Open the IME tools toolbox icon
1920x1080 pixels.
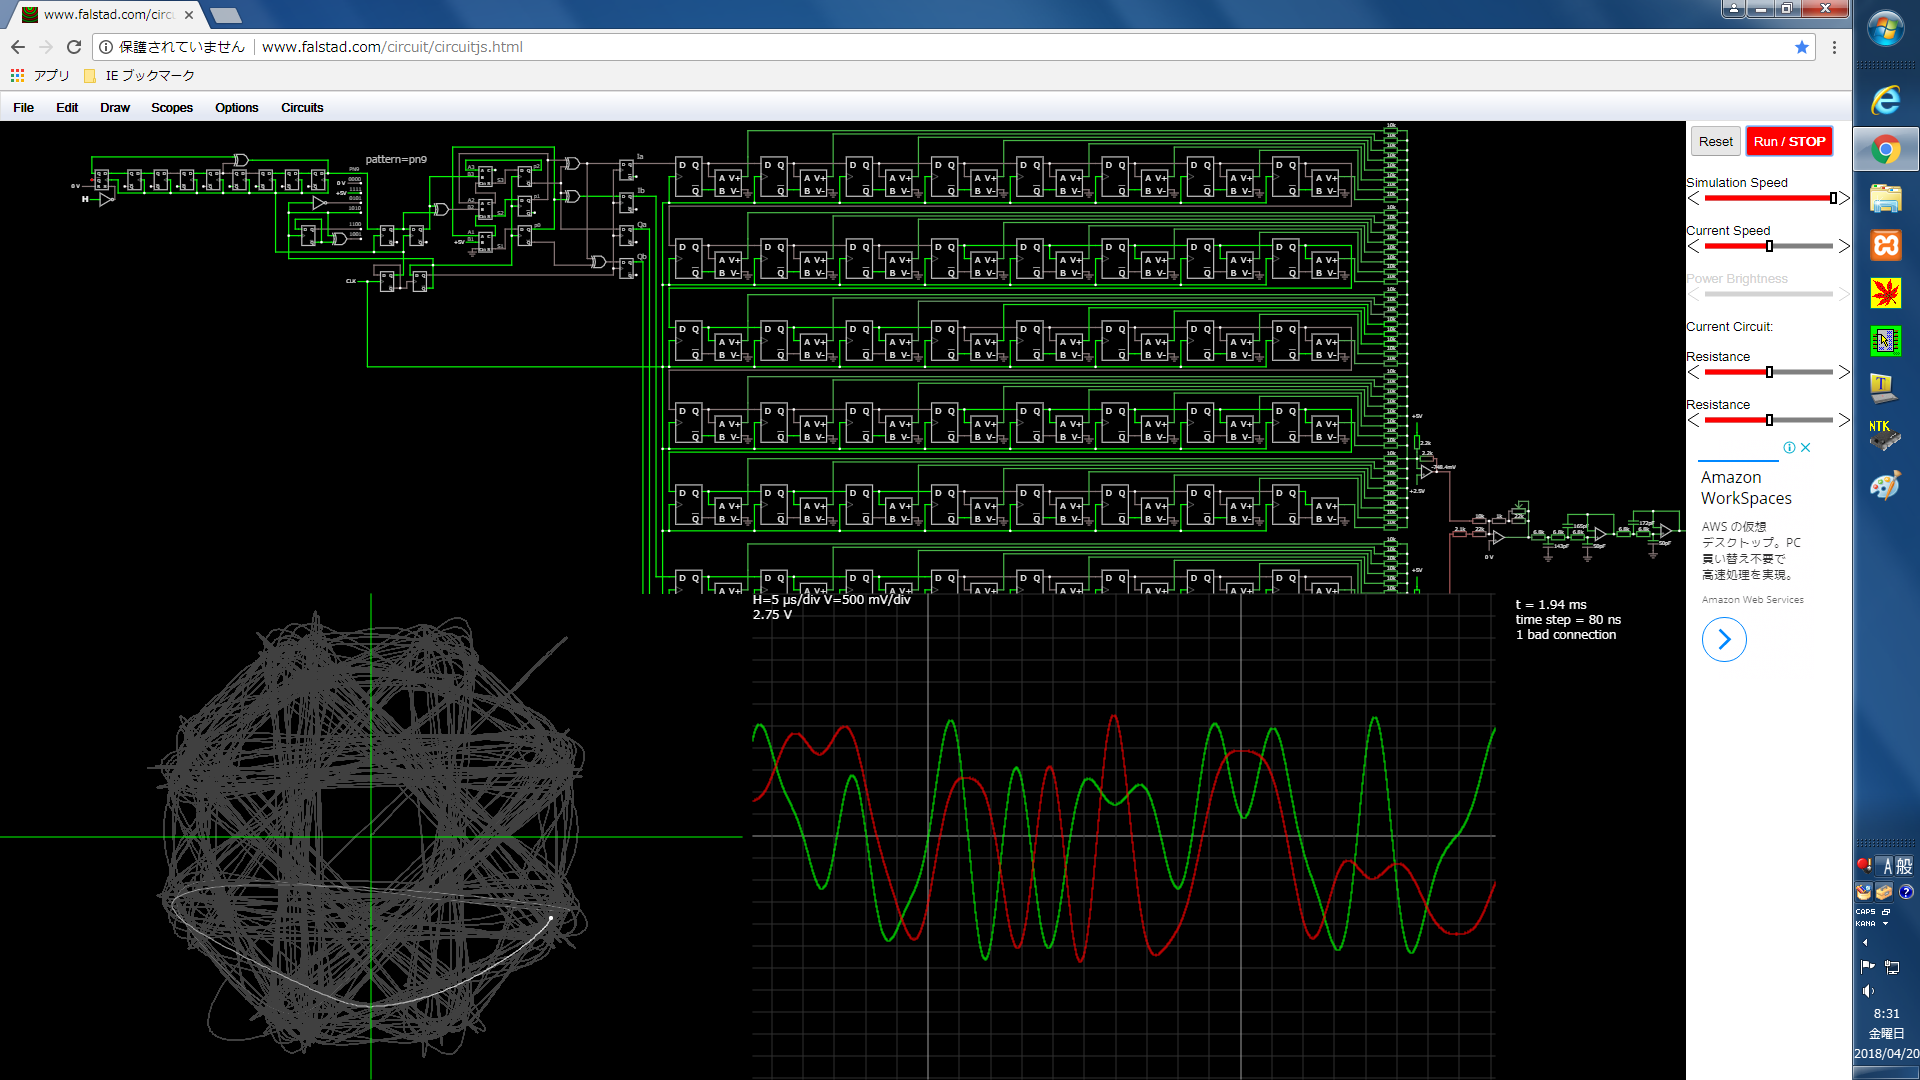click(x=1884, y=892)
